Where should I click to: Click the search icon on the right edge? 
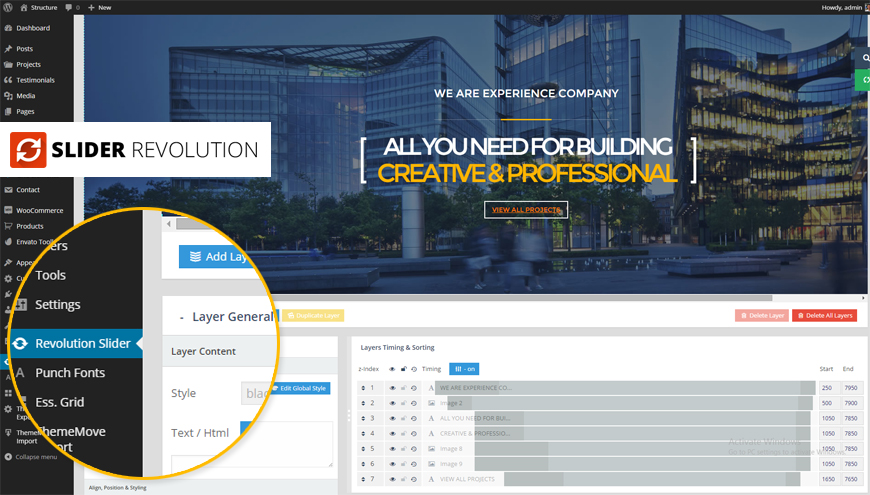pos(864,59)
